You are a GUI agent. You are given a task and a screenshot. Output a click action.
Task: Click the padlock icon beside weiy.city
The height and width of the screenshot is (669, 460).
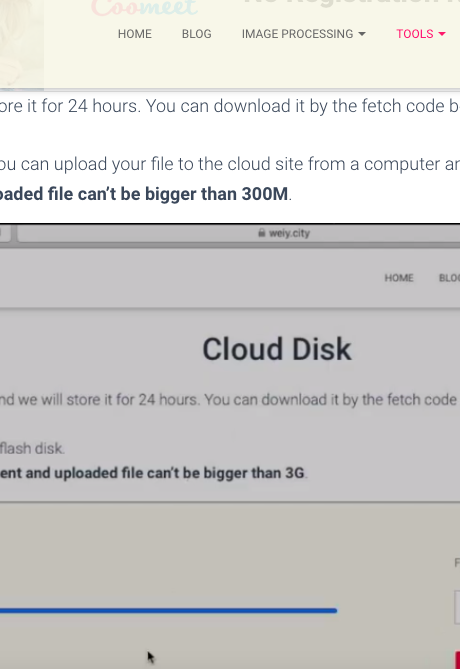coord(262,233)
